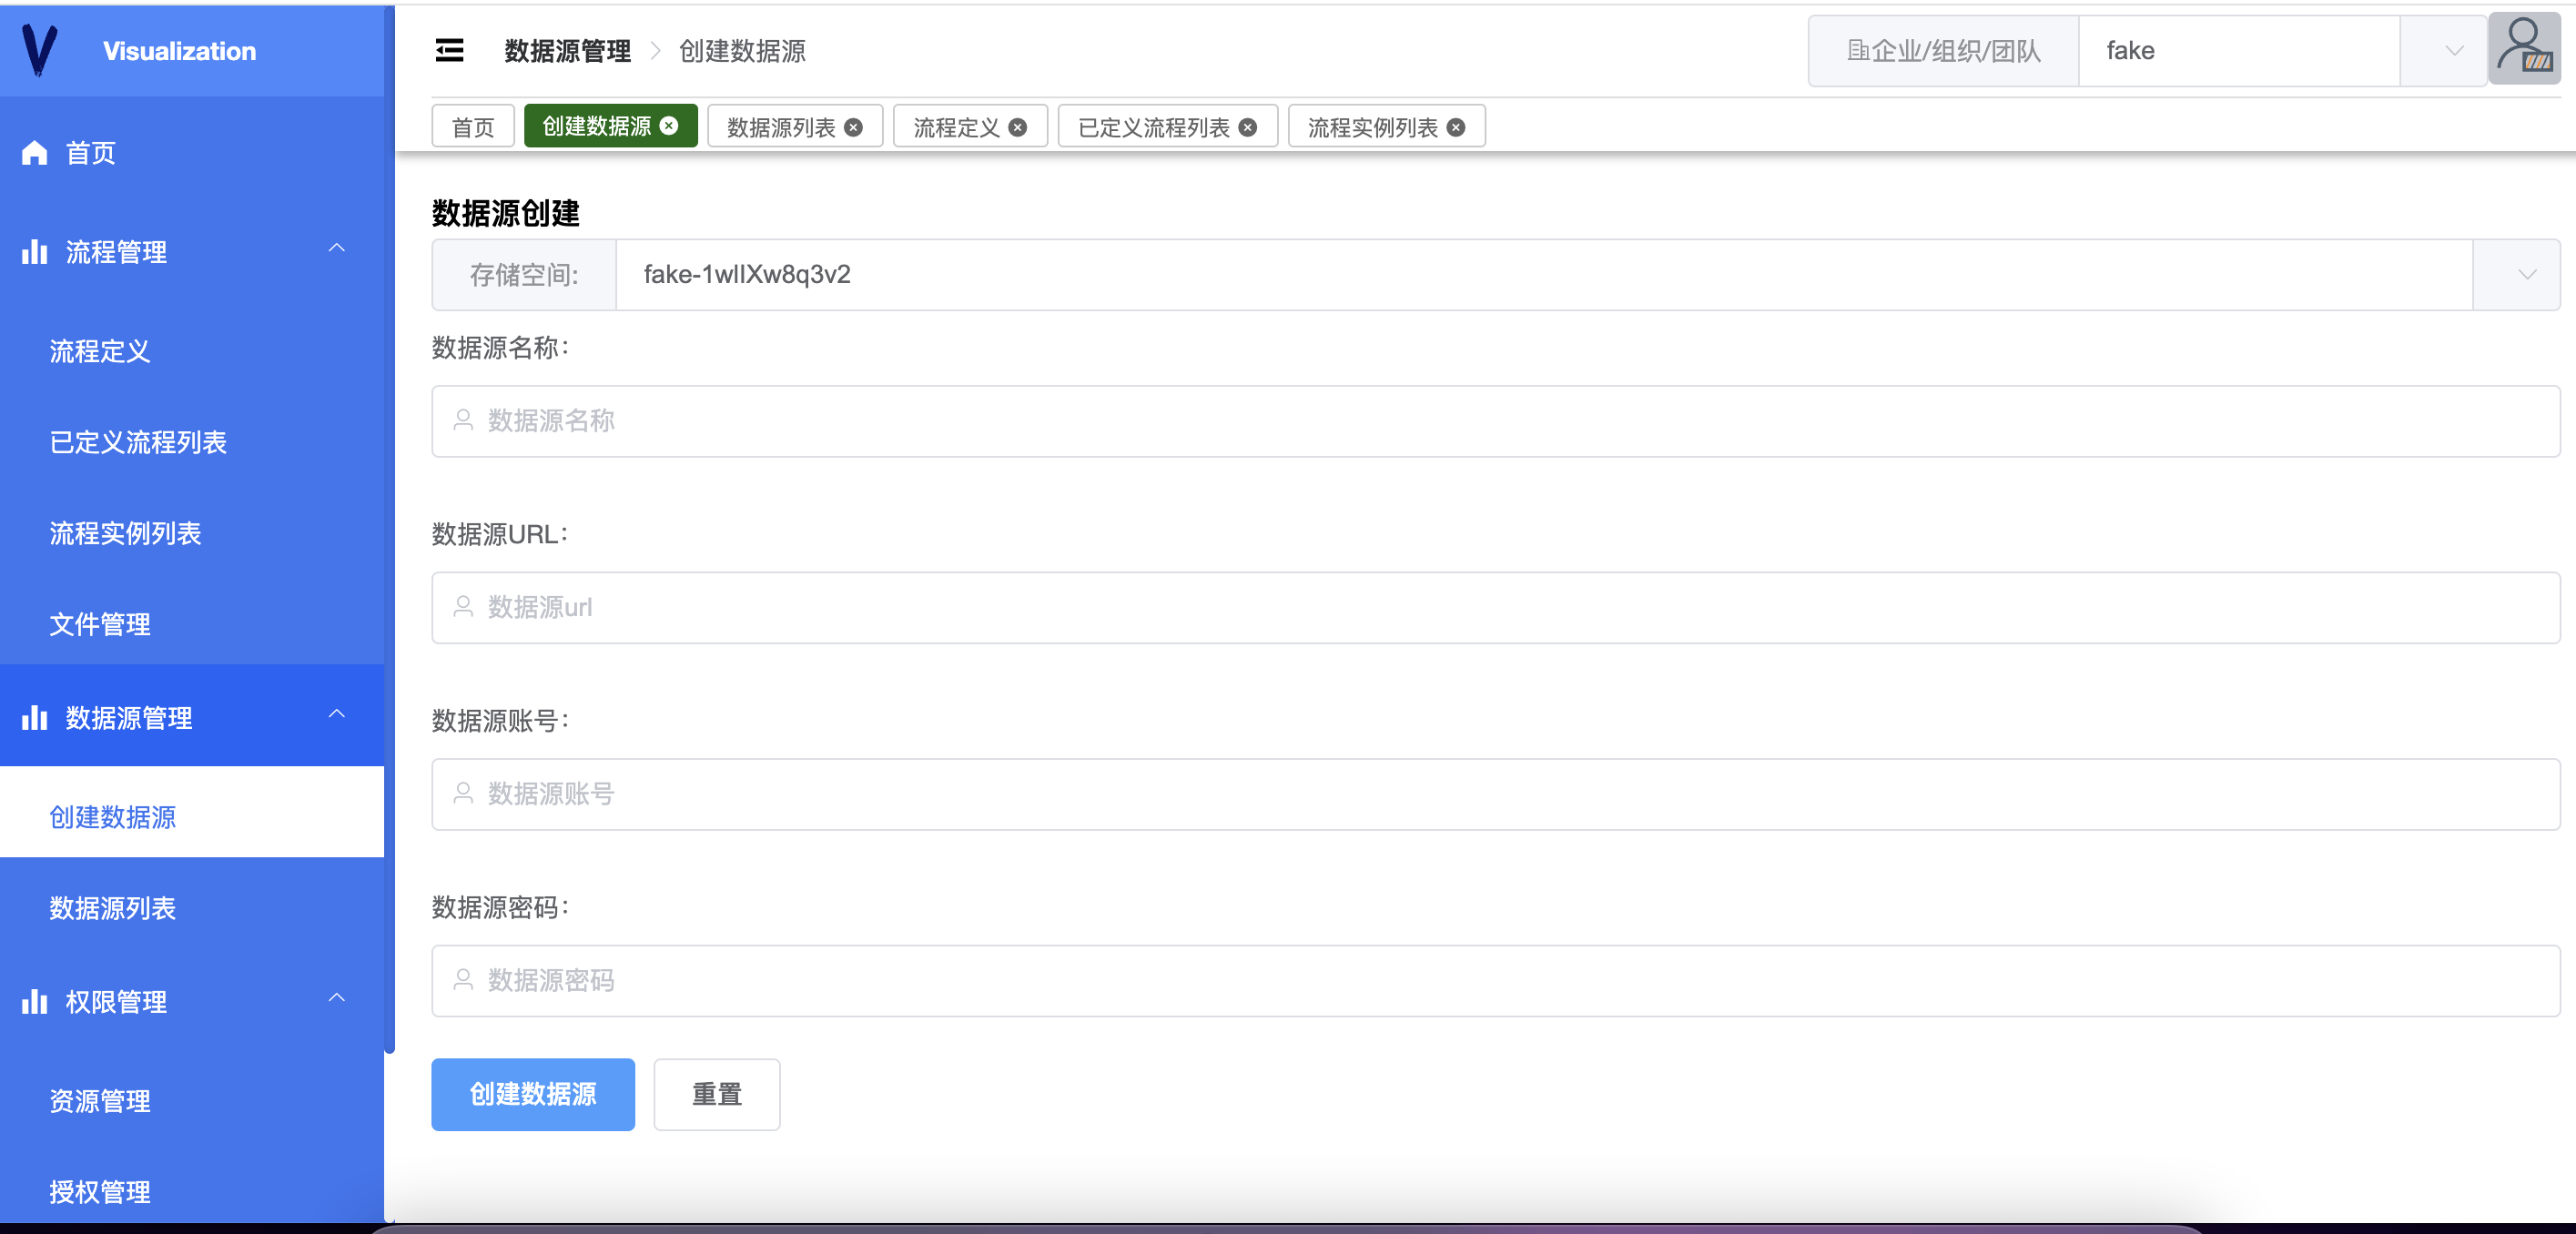The height and width of the screenshot is (1234, 2576).
Task: Click the user avatar icon
Action: pos(2523,50)
